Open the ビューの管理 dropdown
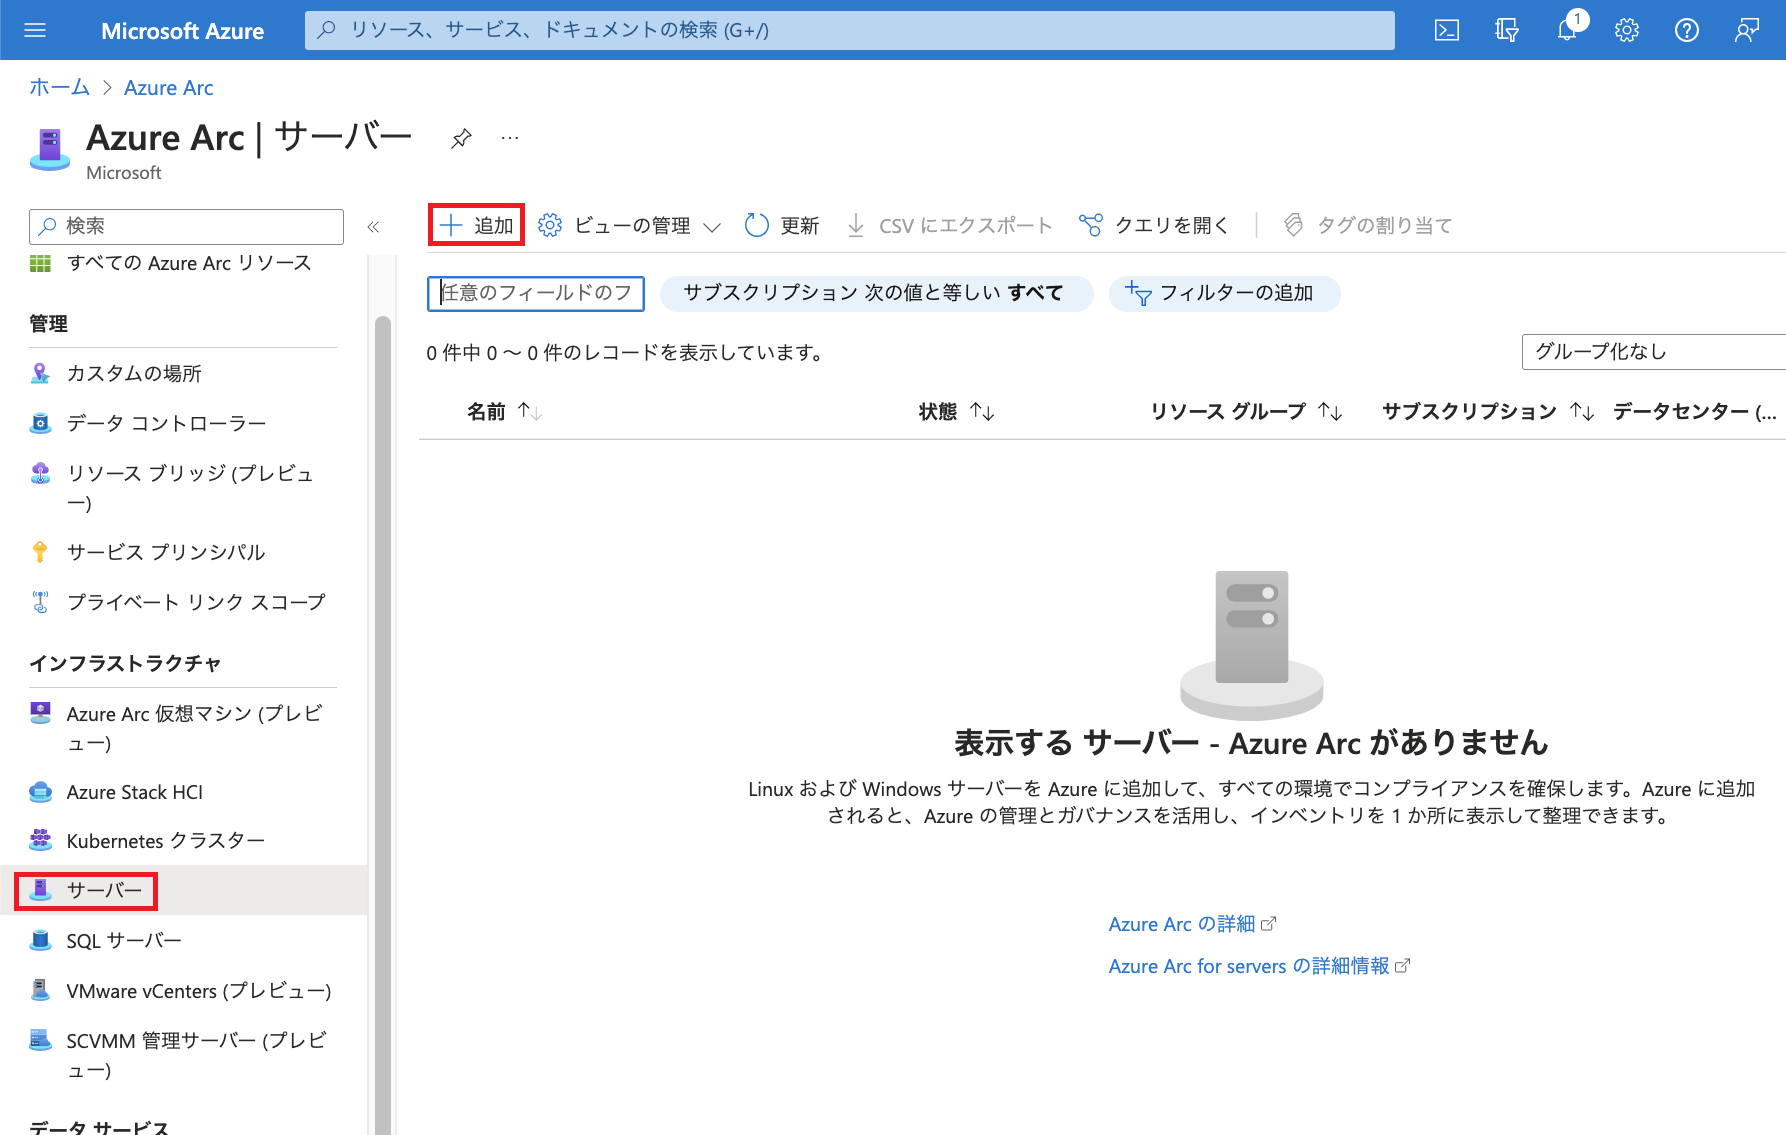This screenshot has width=1786, height=1135. 629,225
